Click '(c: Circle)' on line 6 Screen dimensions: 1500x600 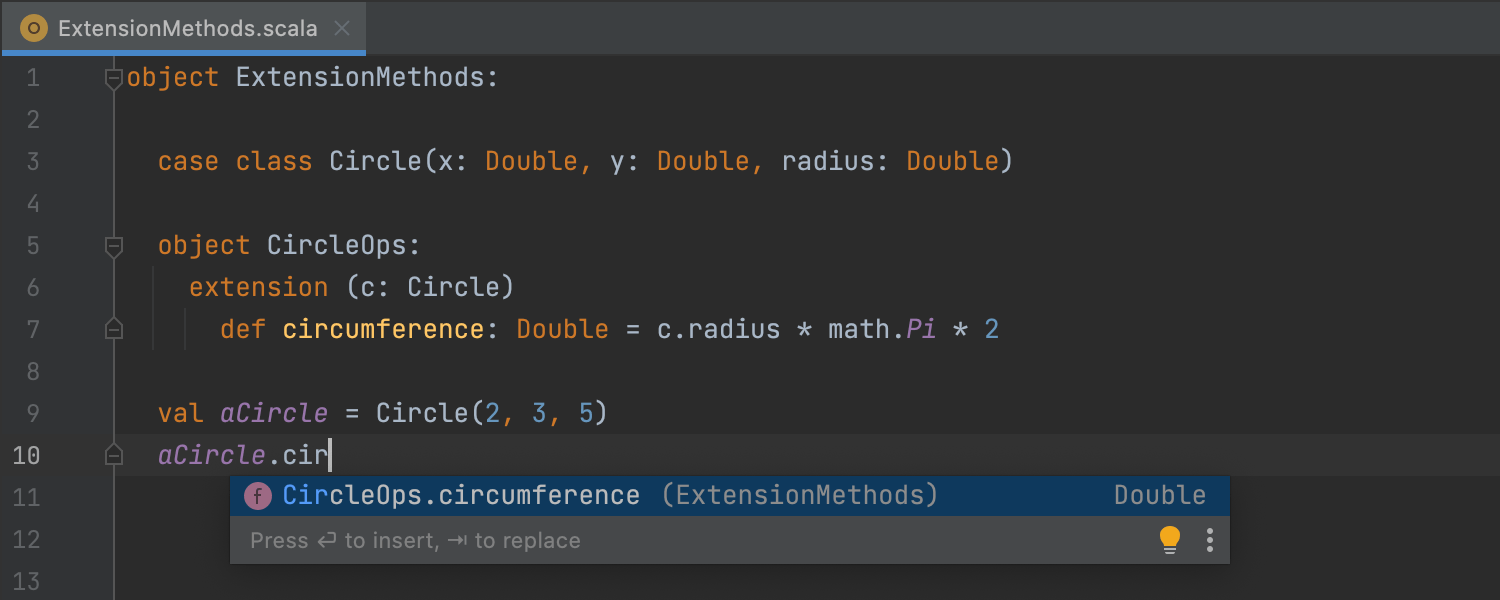click(430, 288)
